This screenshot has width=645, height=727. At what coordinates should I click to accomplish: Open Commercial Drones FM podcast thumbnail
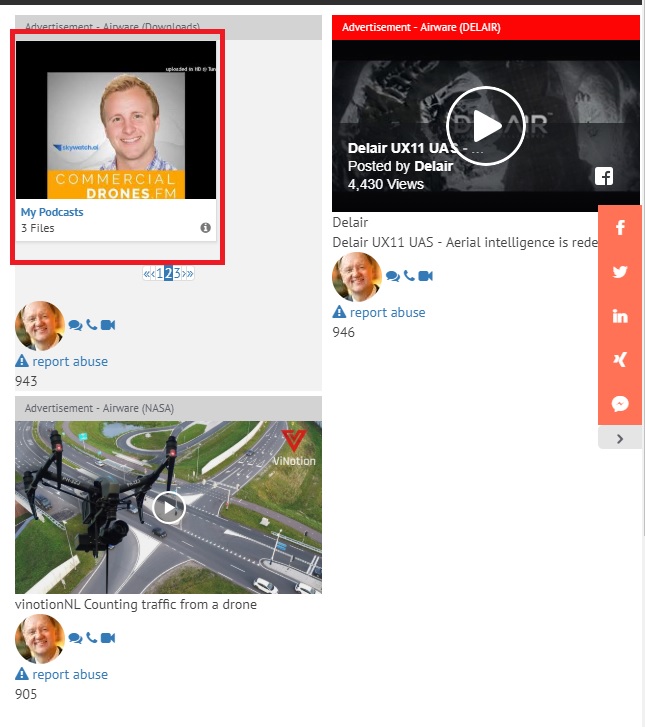[116, 120]
